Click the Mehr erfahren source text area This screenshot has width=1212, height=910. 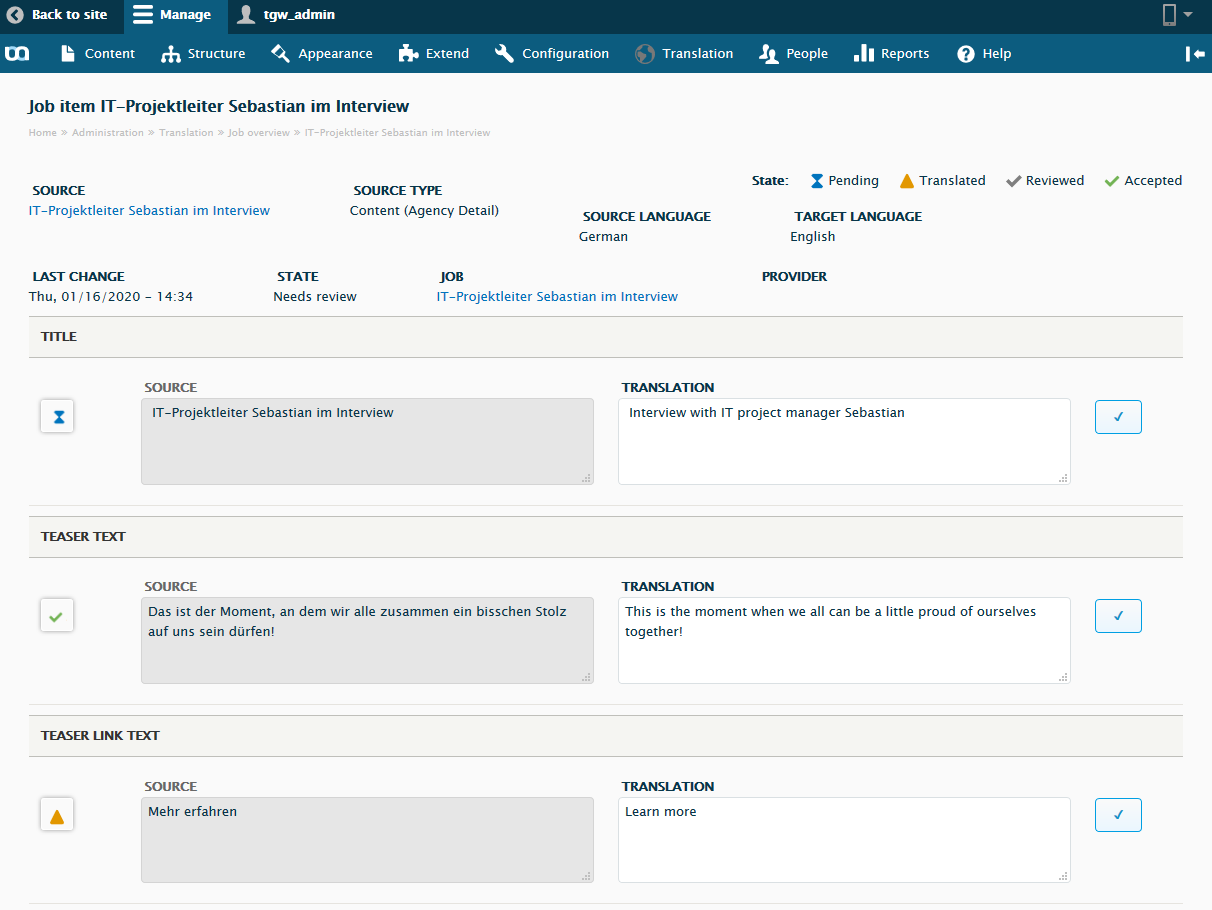coord(367,840)
